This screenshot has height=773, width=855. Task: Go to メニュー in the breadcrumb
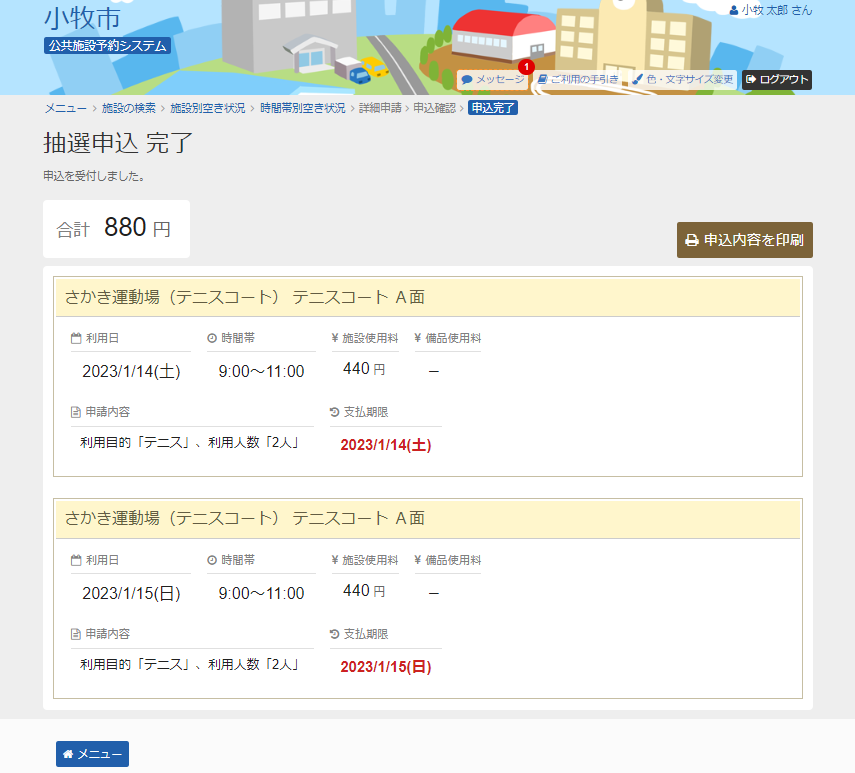tap(64, 108)
